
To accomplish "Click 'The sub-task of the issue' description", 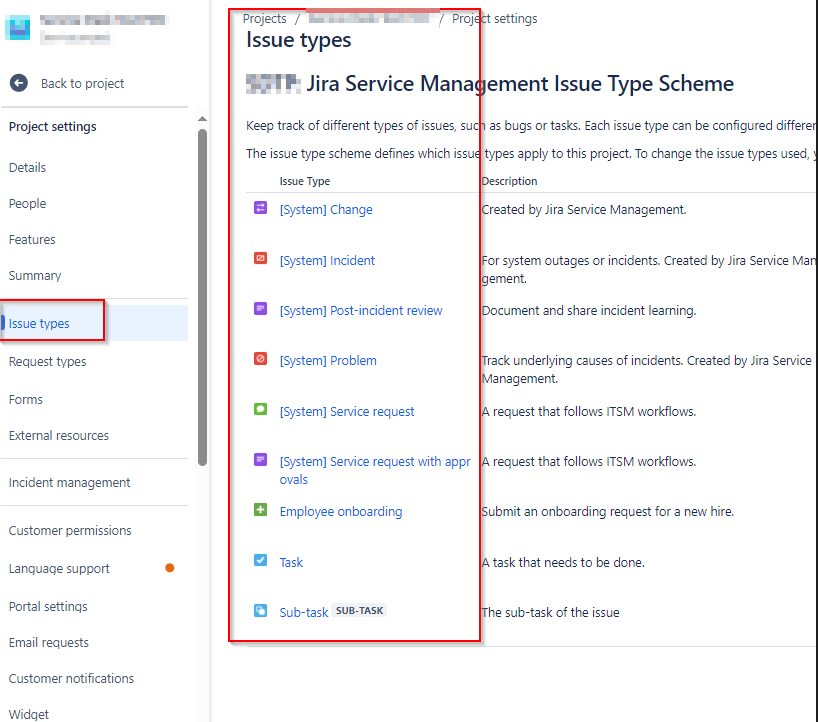I will pyautogui.click(x=550, y=612).
